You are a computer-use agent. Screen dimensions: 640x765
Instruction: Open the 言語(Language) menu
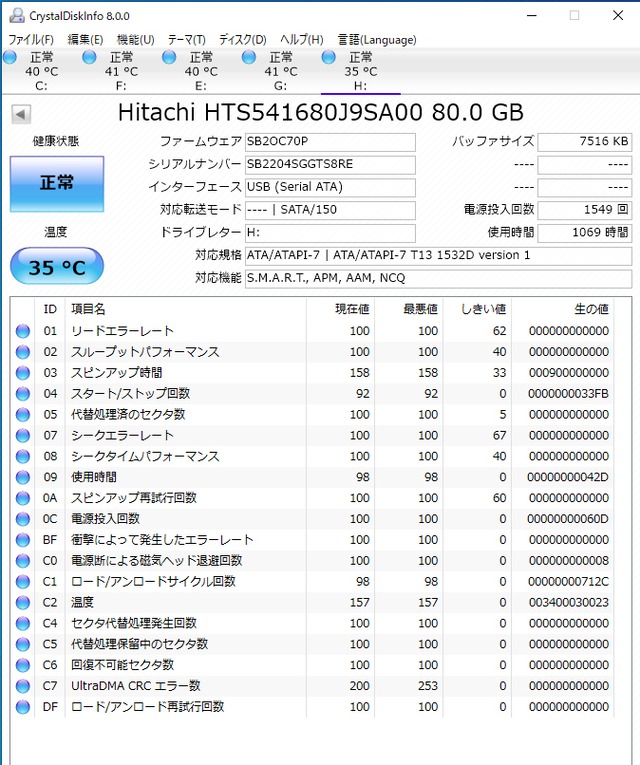(x=377, y=40)
